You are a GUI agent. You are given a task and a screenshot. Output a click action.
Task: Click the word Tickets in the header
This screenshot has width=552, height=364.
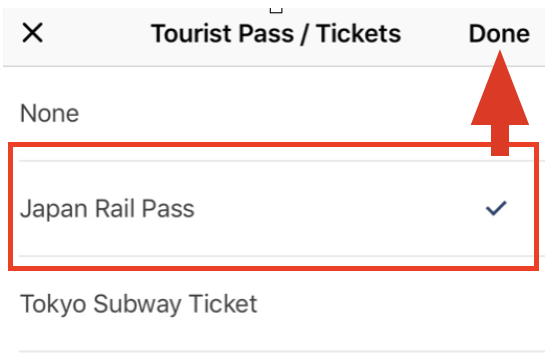(x=358, y=34)
